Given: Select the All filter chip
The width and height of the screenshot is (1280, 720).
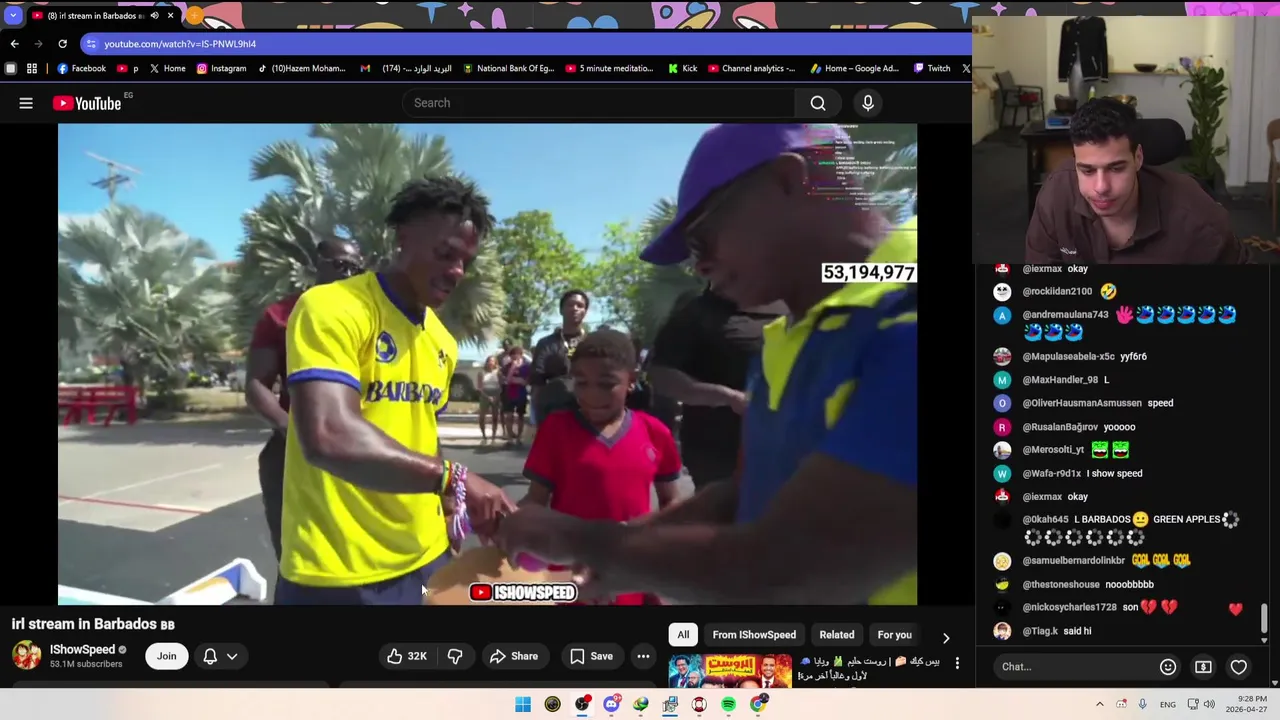Looking at the screenshot, I should tap(683, 635).
